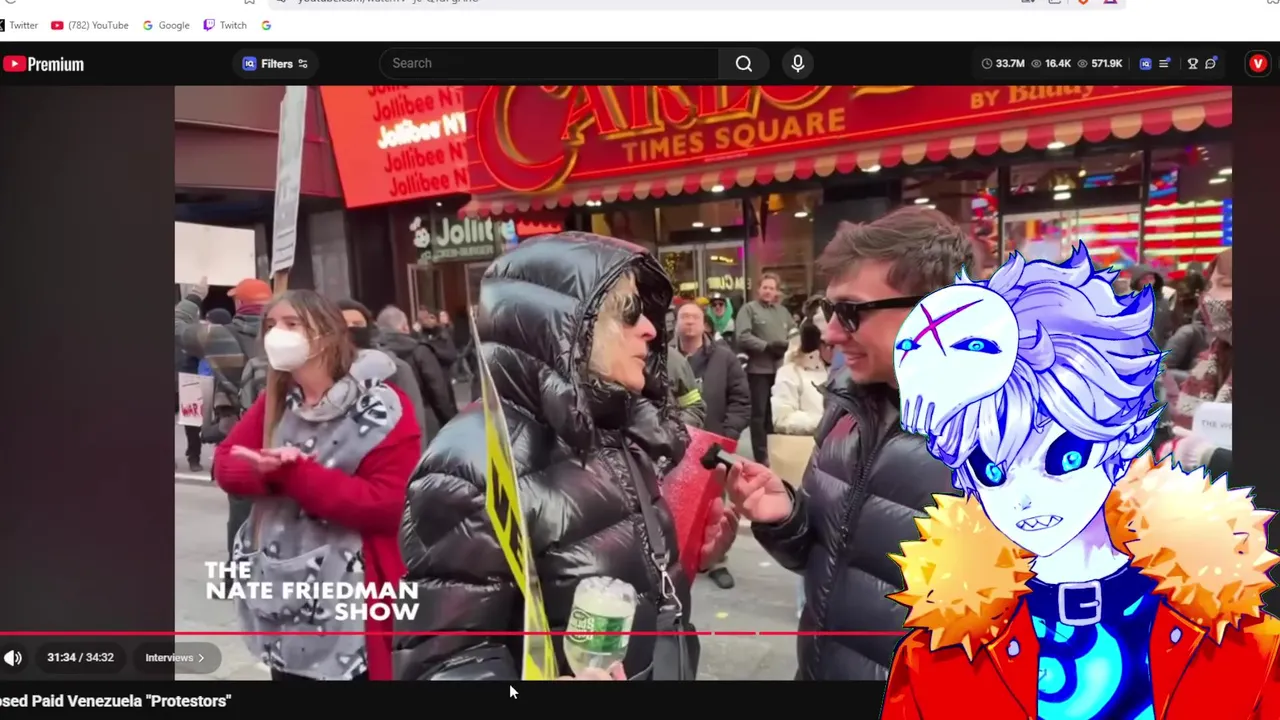Click the 571.9K views stat

pos(1100,63)
